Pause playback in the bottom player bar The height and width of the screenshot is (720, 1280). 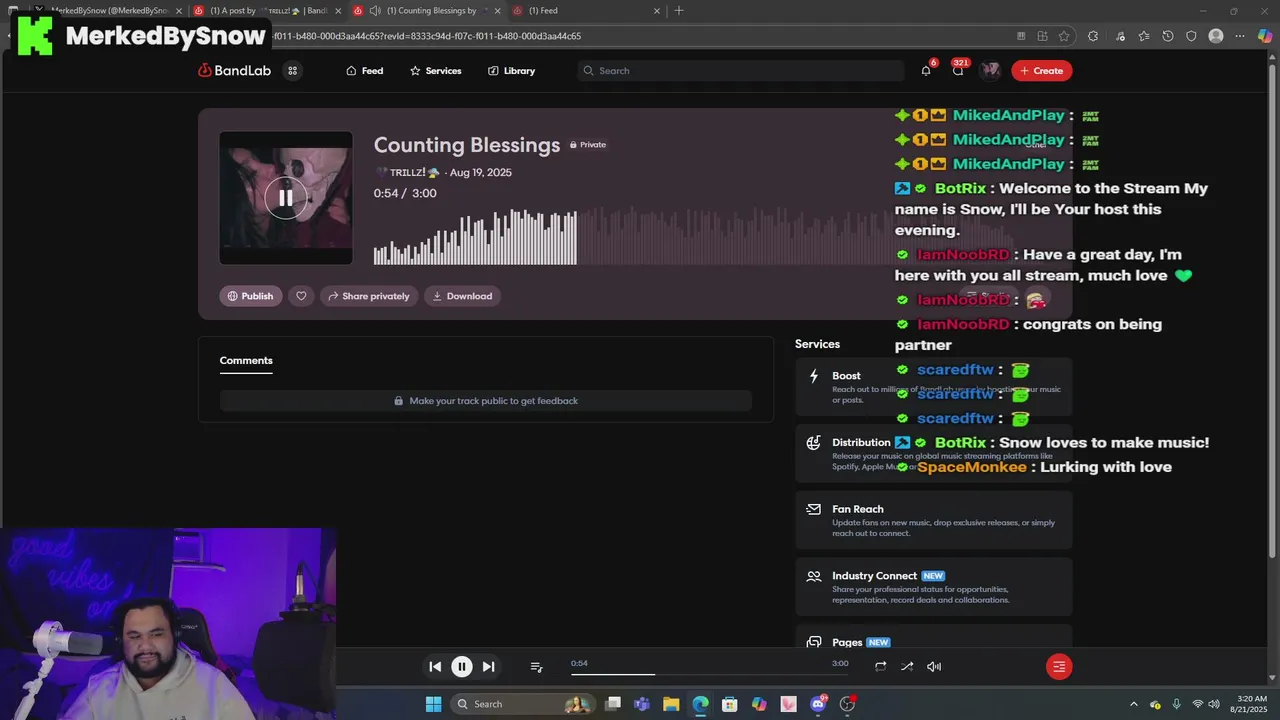pos(462,667)
